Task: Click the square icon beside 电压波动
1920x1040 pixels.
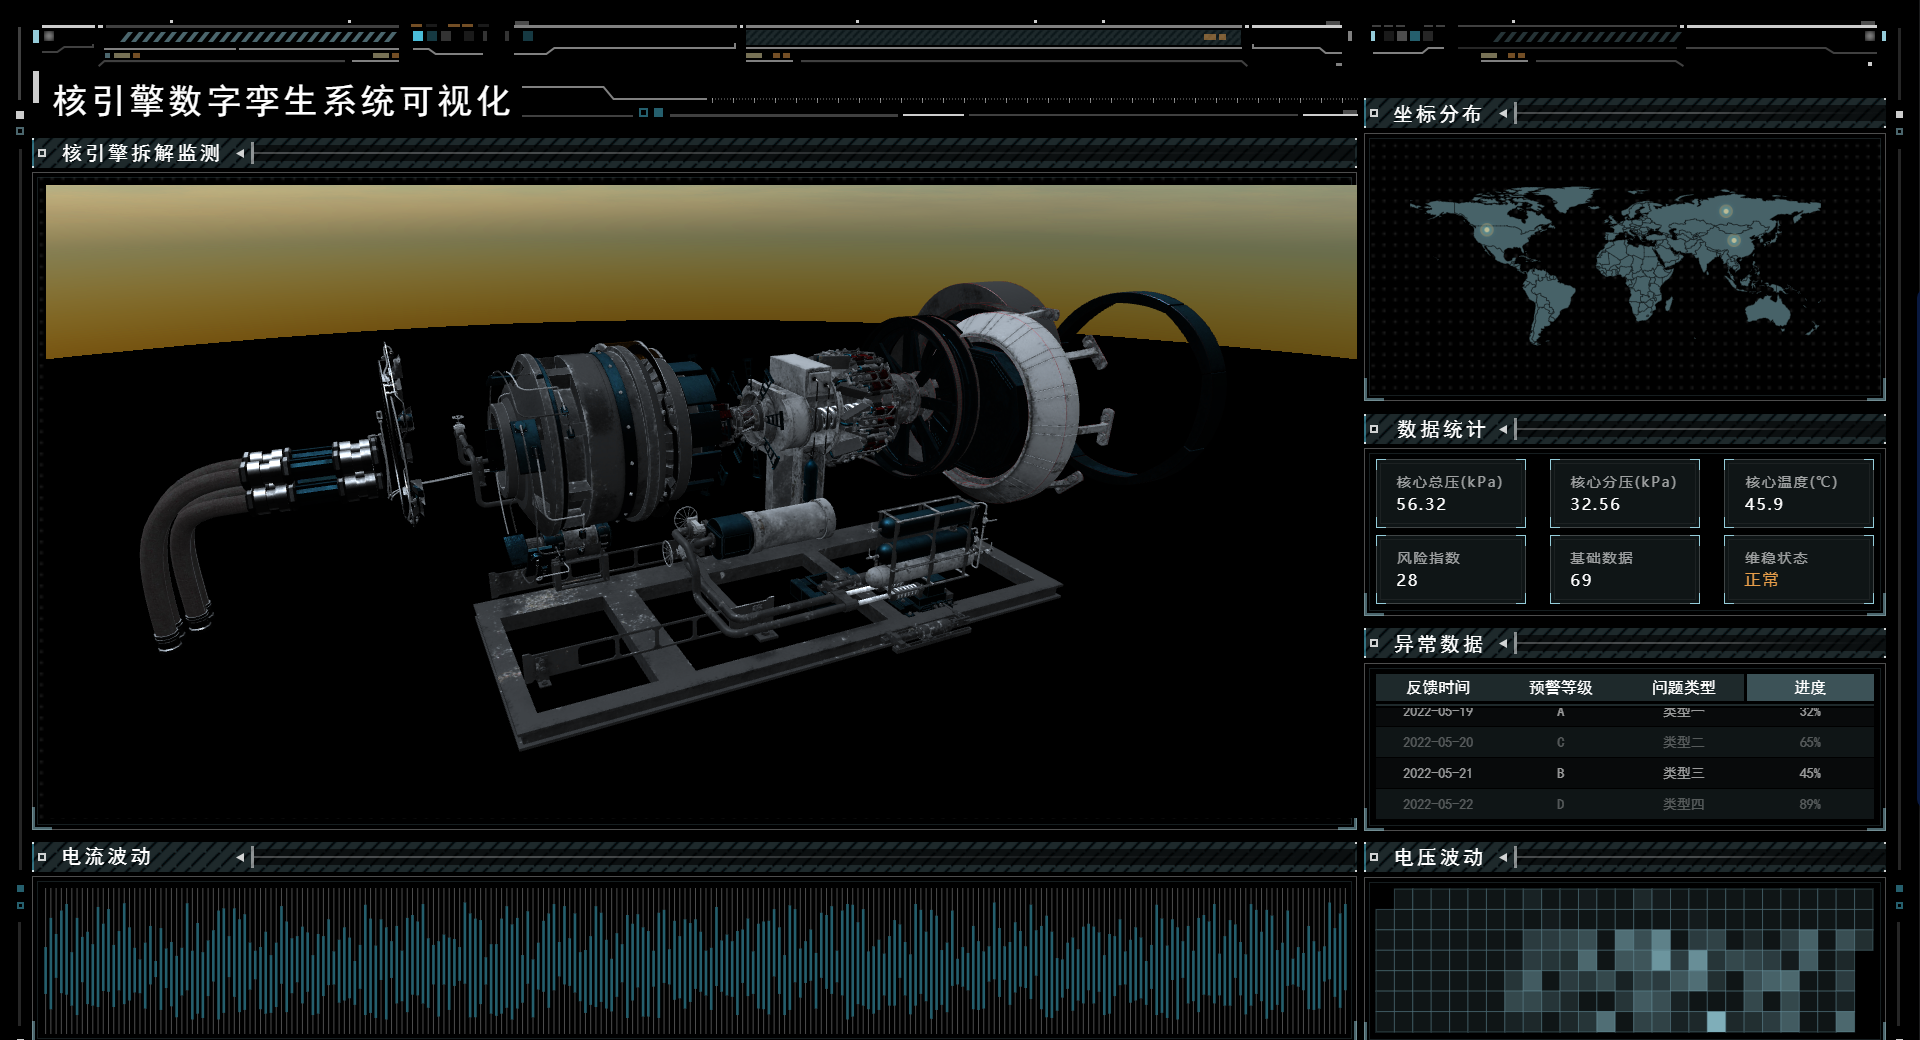Action: (1374, 858)
